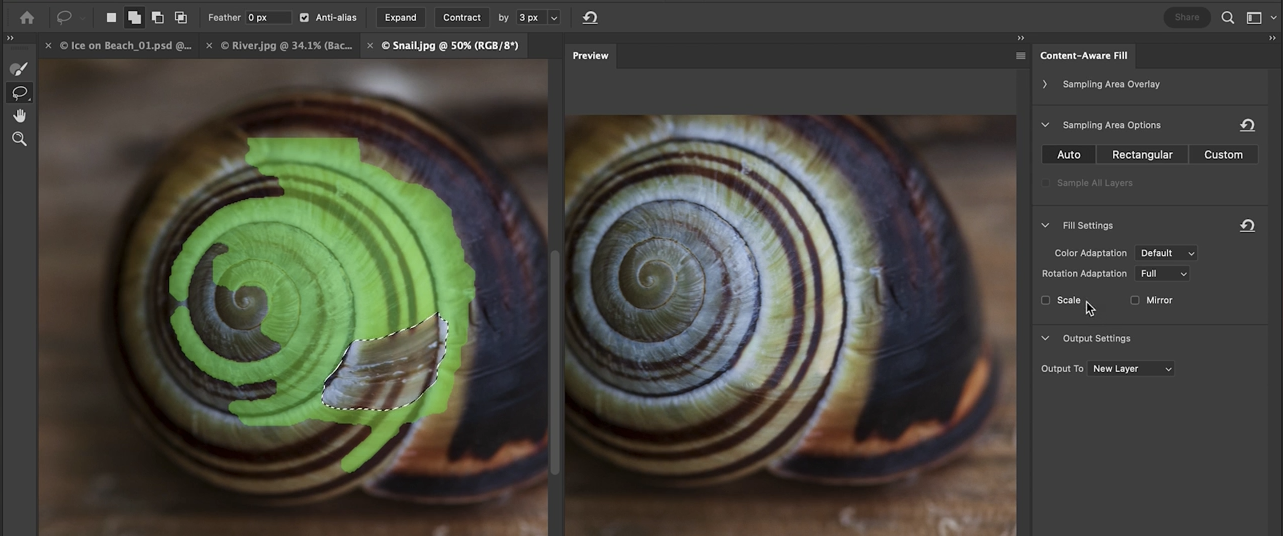Click the Expand selection button
Image resolution: width=1283 pixels, height=536 pixels.
pos(400,17)
